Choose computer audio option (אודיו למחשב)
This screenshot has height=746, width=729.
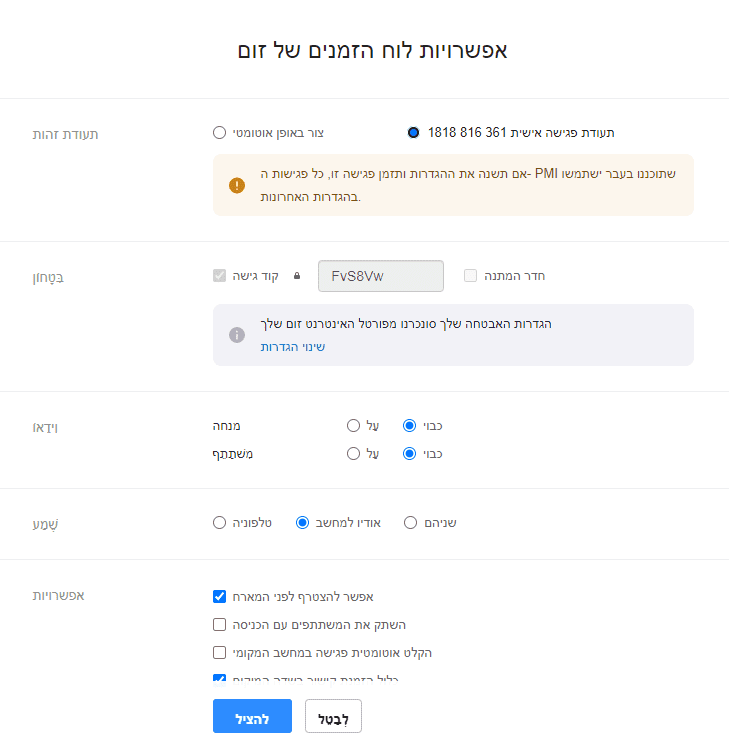304,522
